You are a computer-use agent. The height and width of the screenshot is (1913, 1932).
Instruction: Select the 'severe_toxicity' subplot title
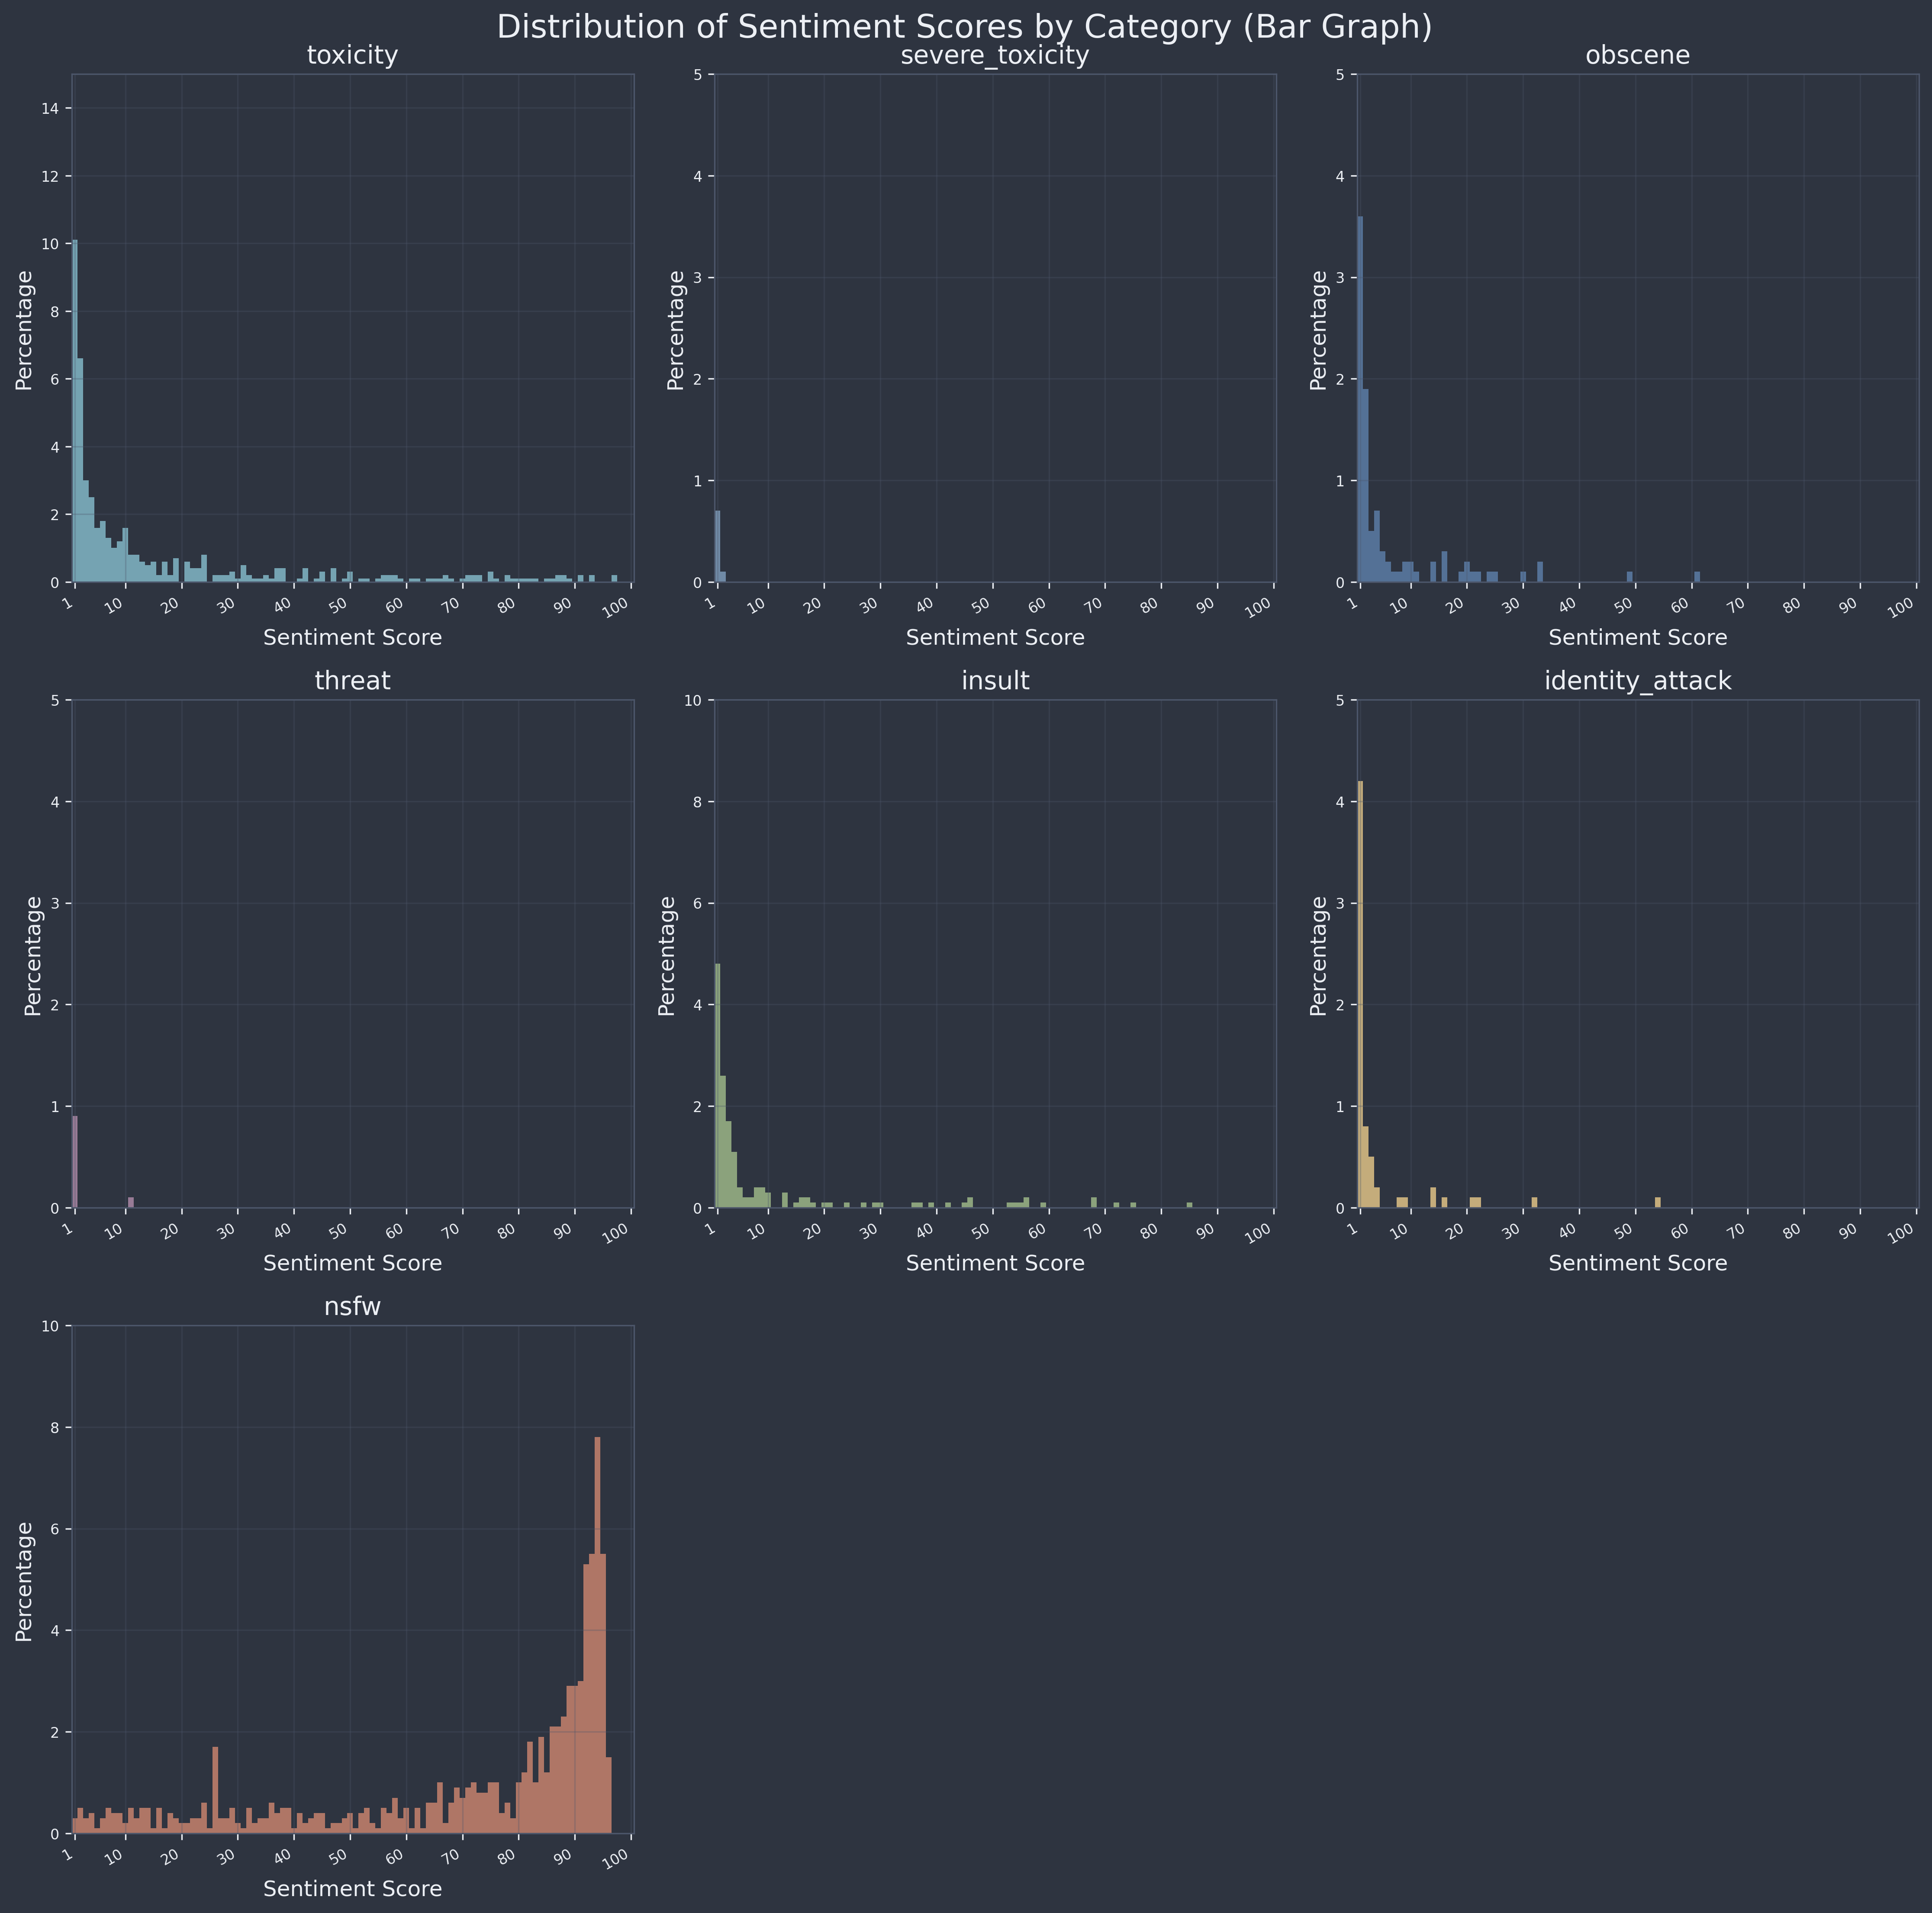click(994, 56)
